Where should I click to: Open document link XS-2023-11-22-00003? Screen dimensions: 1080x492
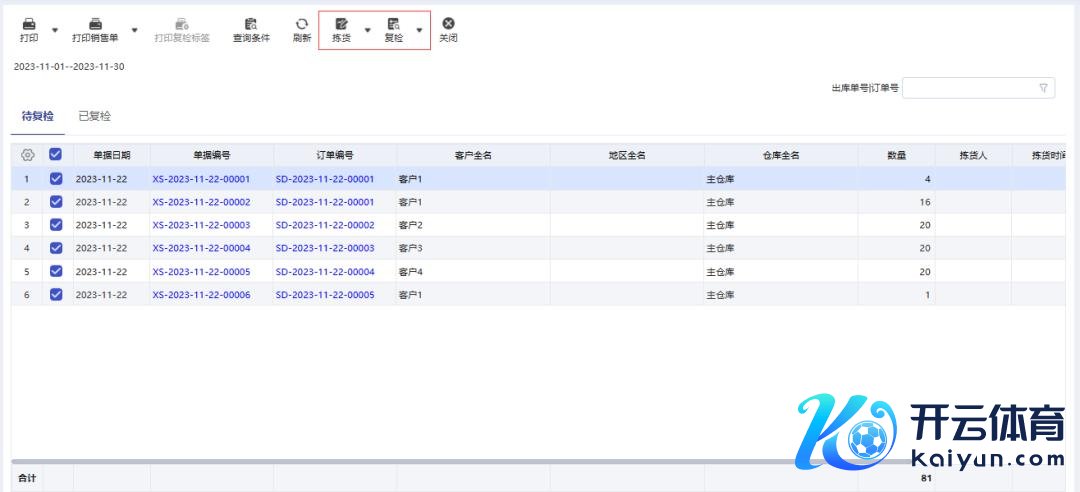click(201, 225)
